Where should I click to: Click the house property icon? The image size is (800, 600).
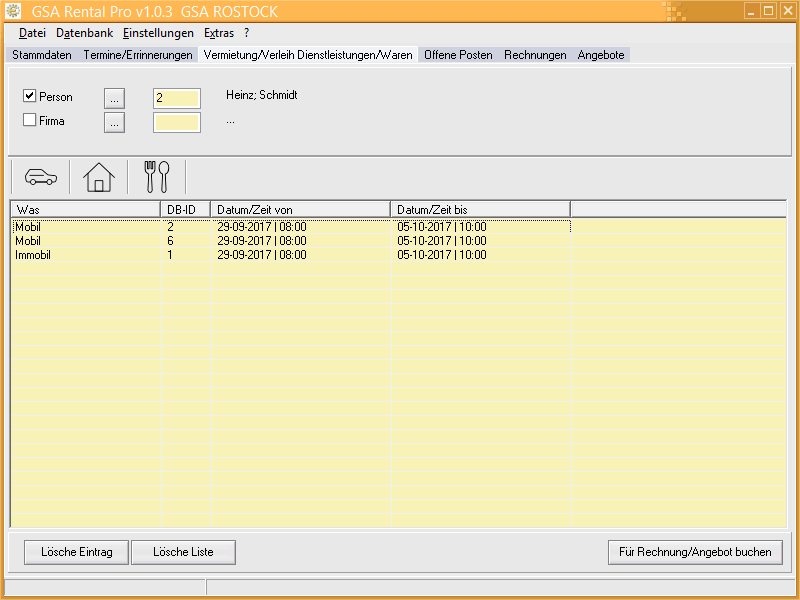[99, 177]
